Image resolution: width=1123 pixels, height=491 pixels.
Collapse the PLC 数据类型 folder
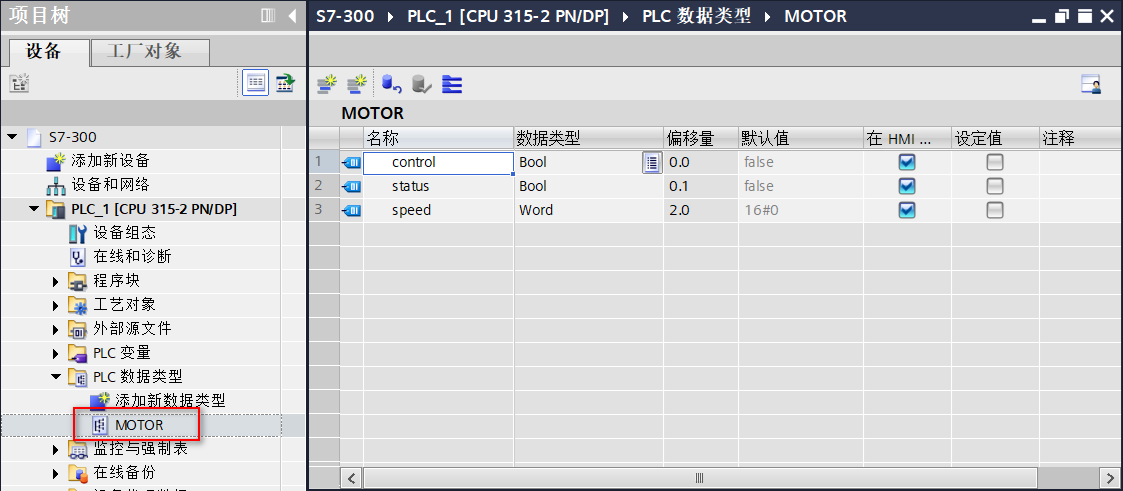(x=57, y=377)
